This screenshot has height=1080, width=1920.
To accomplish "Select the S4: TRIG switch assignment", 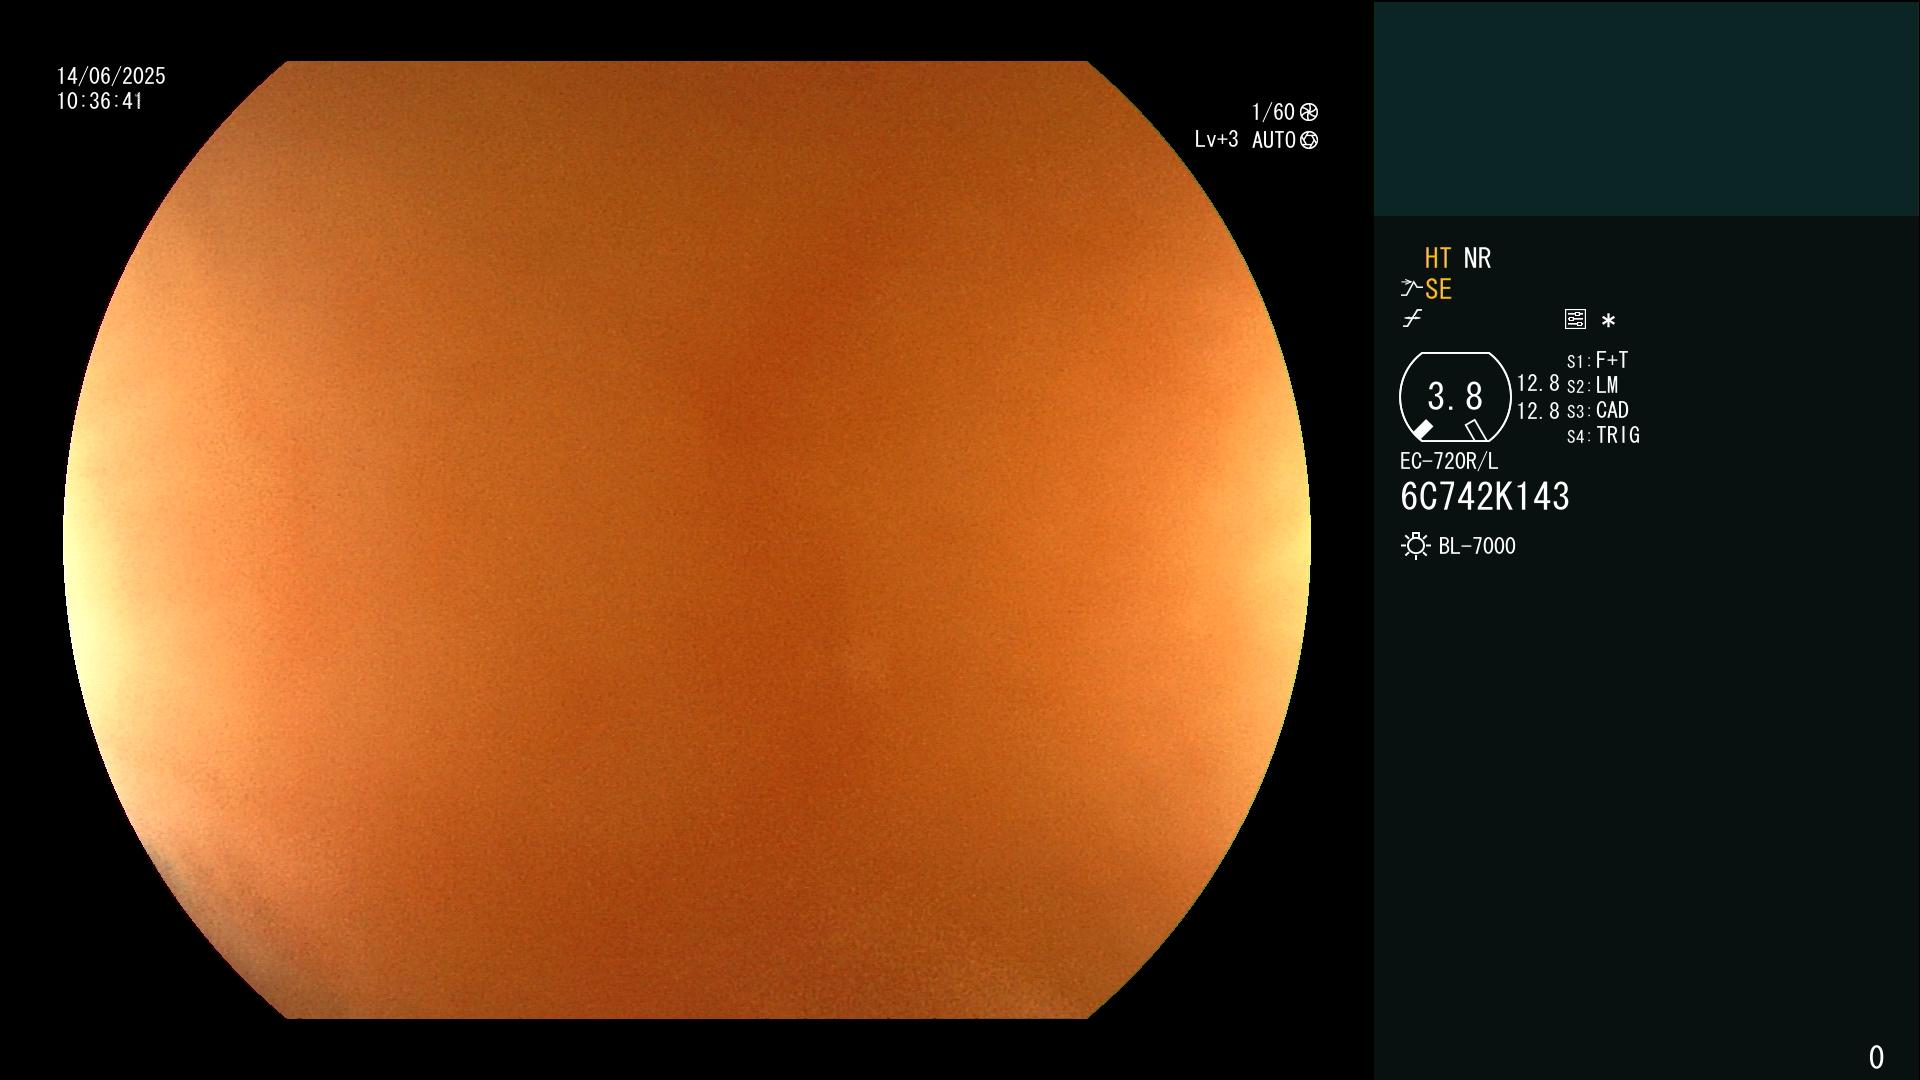I will [1603, 435].
